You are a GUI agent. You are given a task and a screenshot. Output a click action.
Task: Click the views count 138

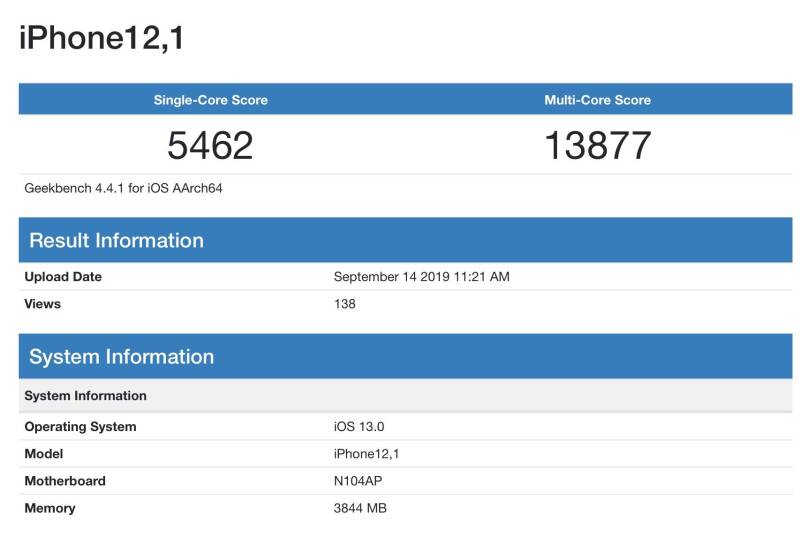pos(344,303)
